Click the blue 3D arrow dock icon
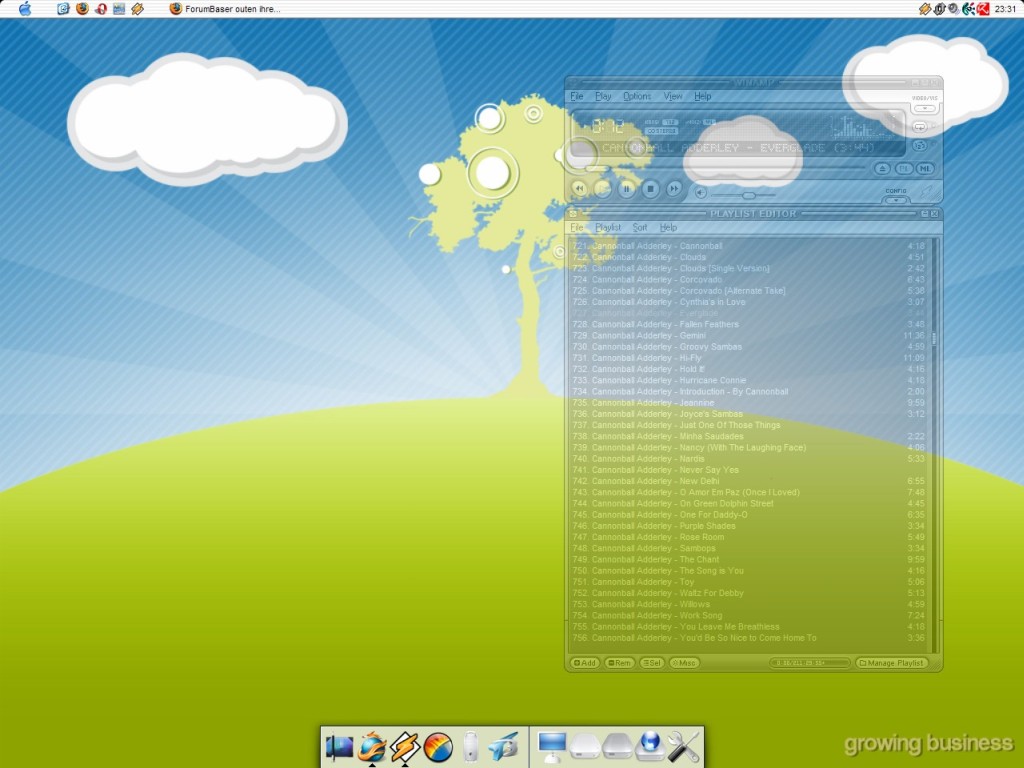Screen dimensions: 1024x768 (x=504, y=746)
